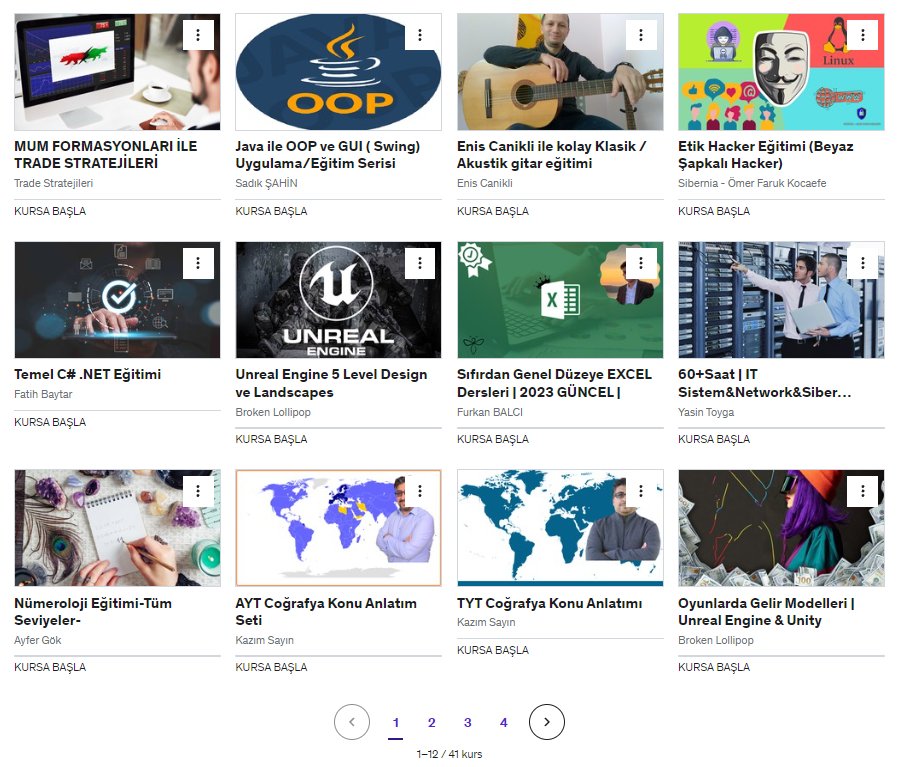Open the AYT Coğrafya world map thumbnail
Viewport: 897px width, 767px height.
pyautogui.click(x=338, y=528)
